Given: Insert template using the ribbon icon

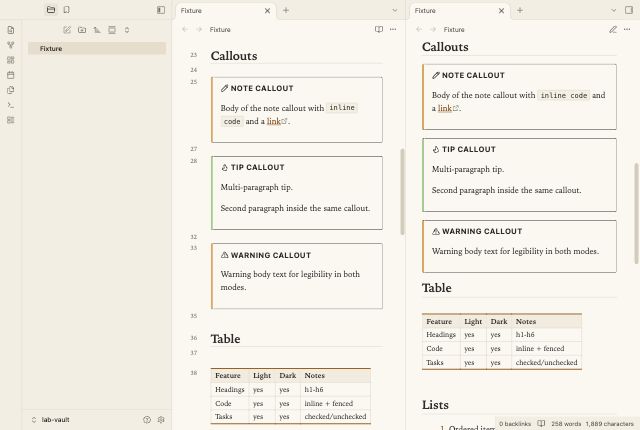Looking at the screenshot, I should point(11,90).
